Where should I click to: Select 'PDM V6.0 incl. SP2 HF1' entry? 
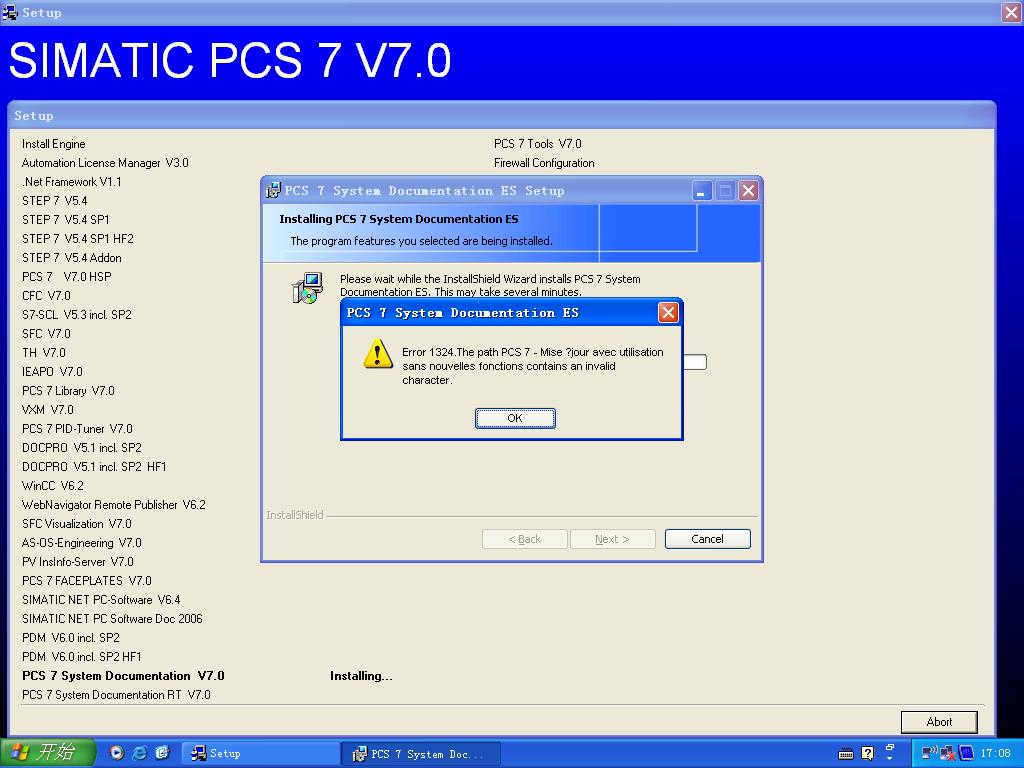[82, 656]
